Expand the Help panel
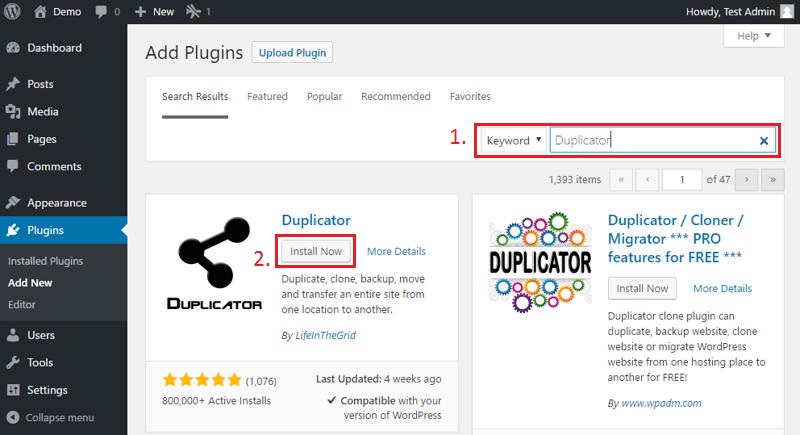Image resolution: width=800 pixels, height=435 pixels. pyautogui.click(x=754, y=36)
